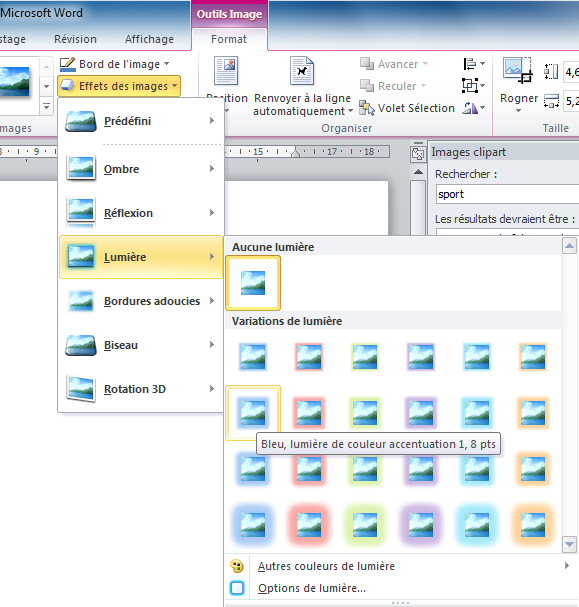Toggle the ruler view button above scrollbar
This screenshot has height=607, width=579.
(x=418, y=154)
